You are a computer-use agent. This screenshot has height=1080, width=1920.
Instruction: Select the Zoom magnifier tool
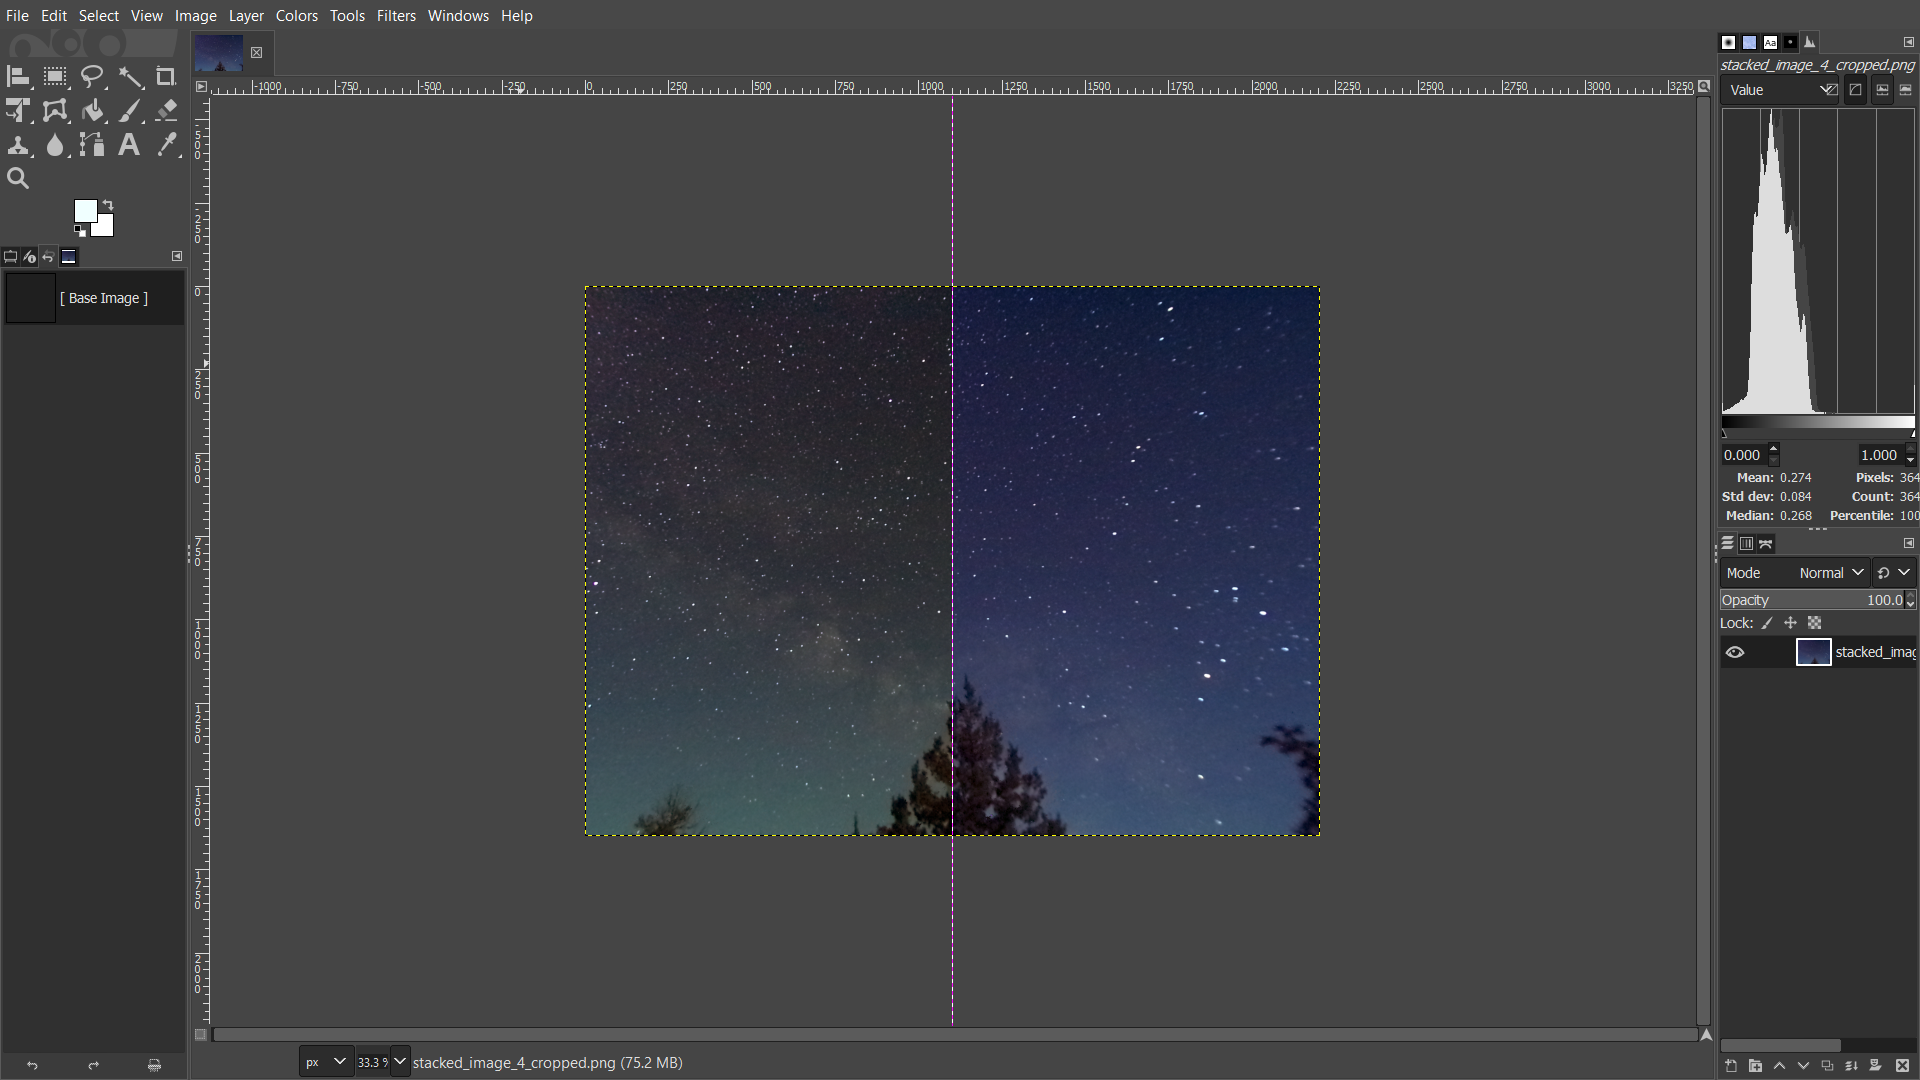click(x=18, y=179)
